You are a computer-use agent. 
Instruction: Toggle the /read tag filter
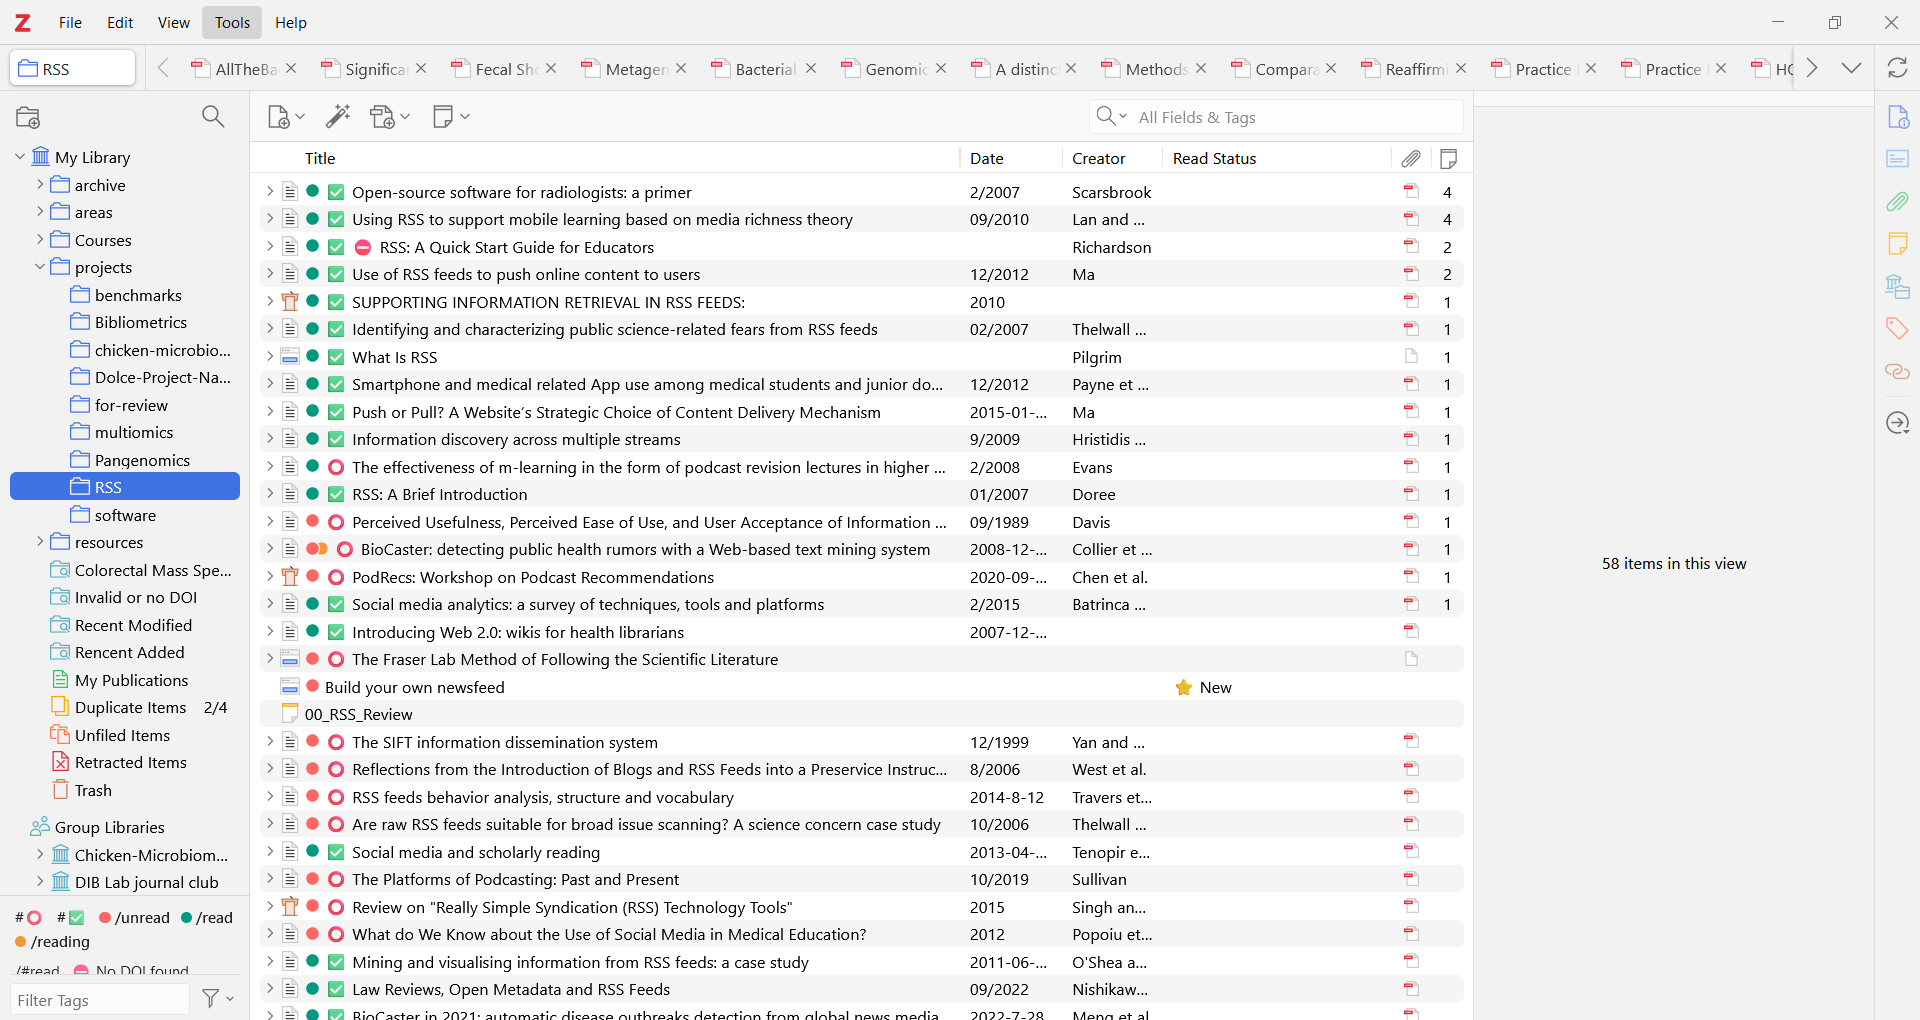pos(207,917)
